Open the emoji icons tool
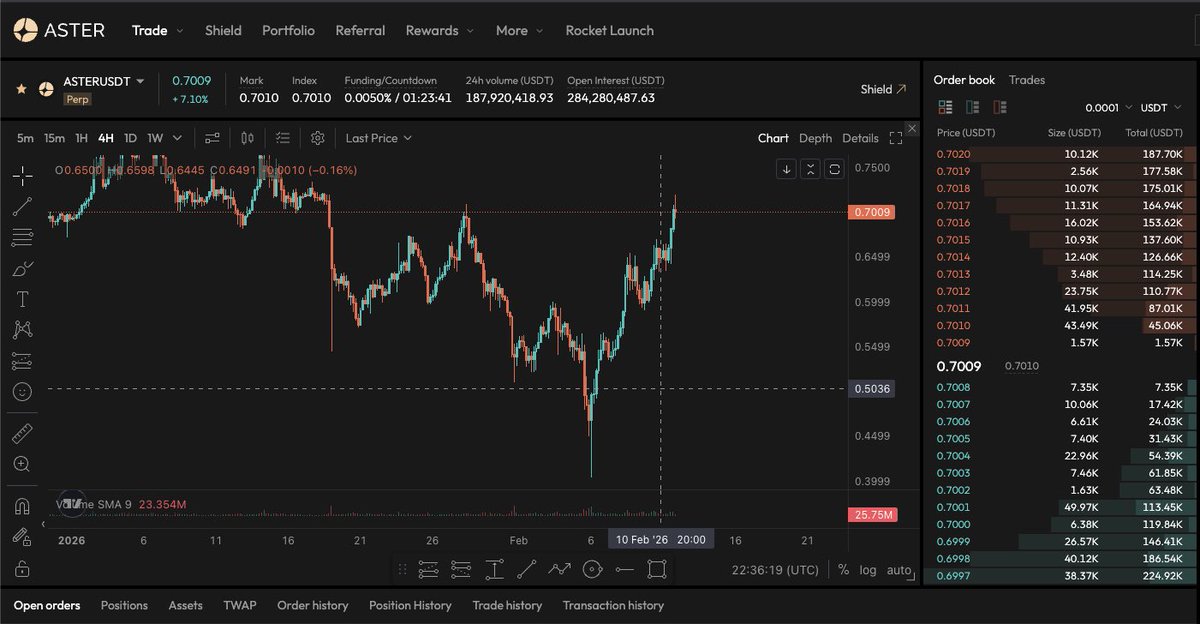This screenshot has width=1200, height=624. click(x=22, y=392)
